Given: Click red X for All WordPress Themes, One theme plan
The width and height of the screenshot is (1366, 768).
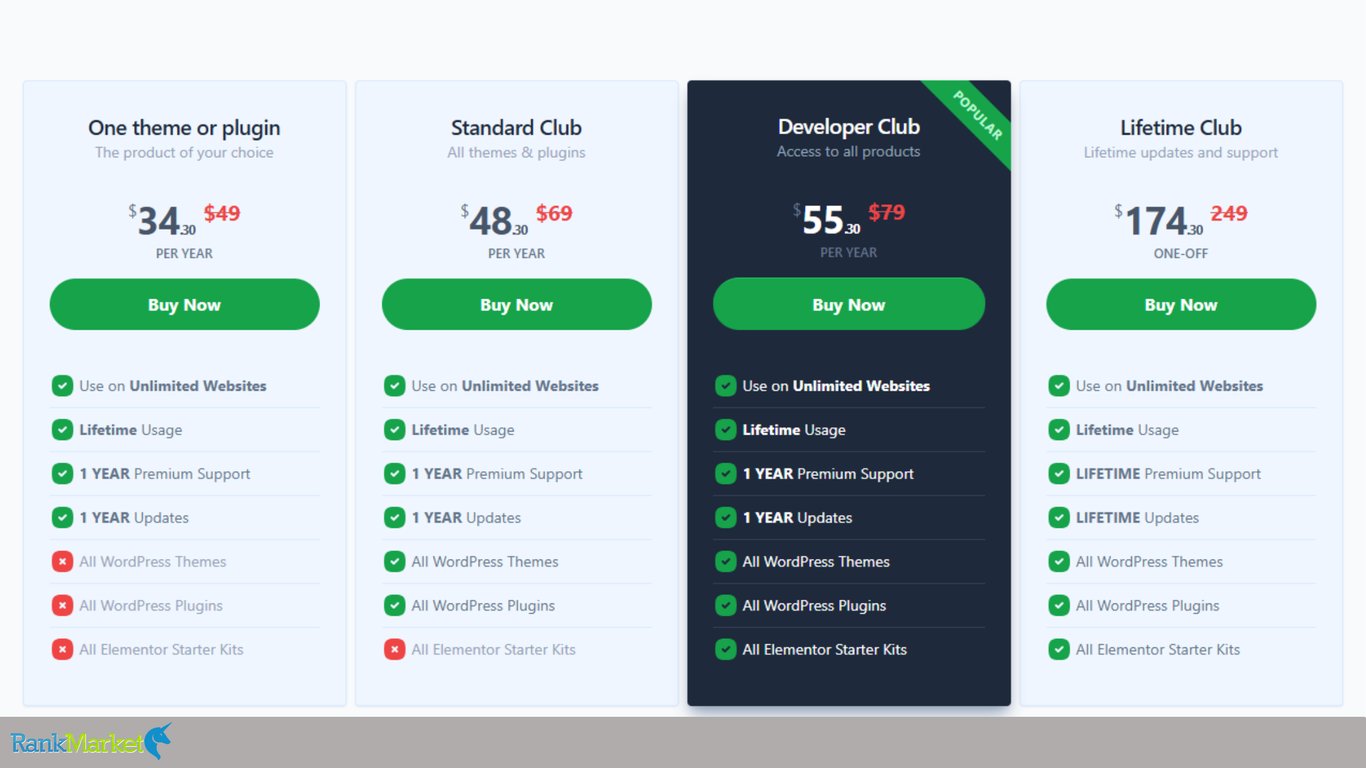Looking at the screenshot, I should click(x=62, y=562).
